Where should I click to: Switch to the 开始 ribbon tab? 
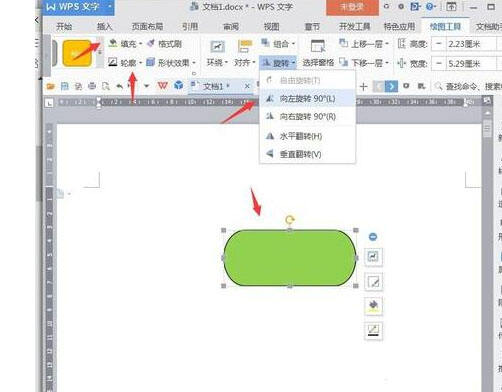click(64, 27)
